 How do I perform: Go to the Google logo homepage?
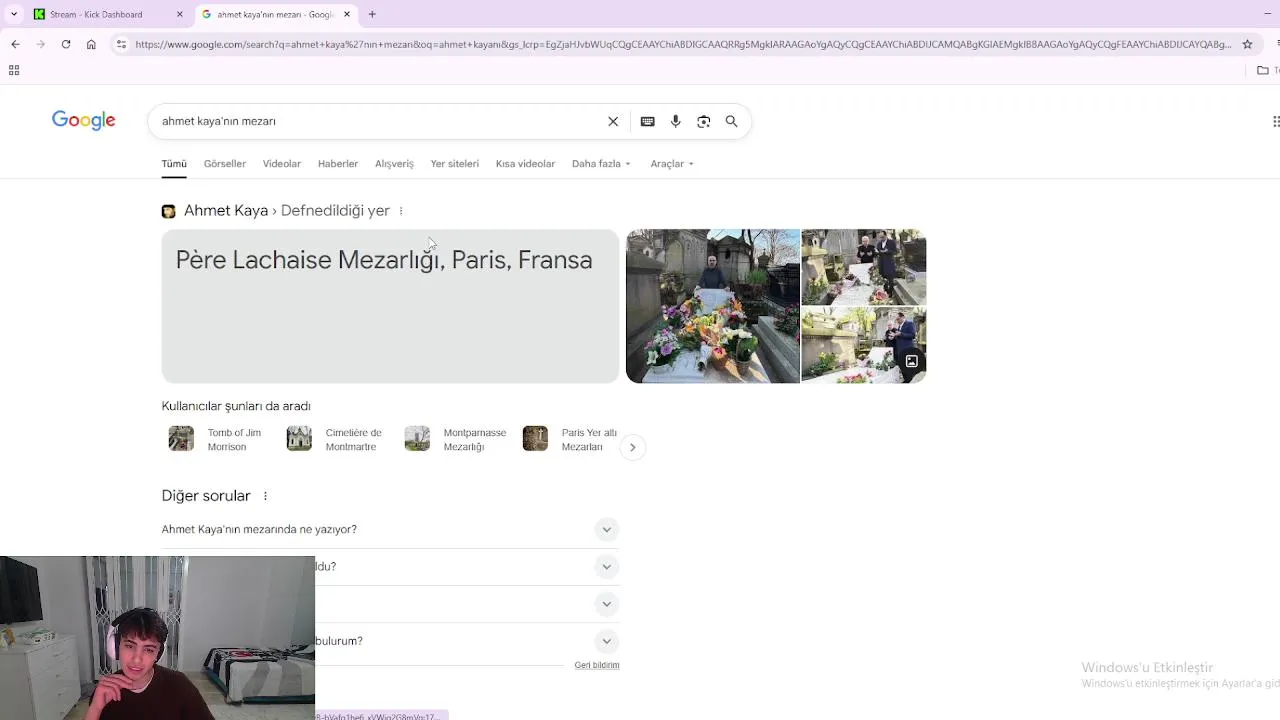click(x=84, y=121)
